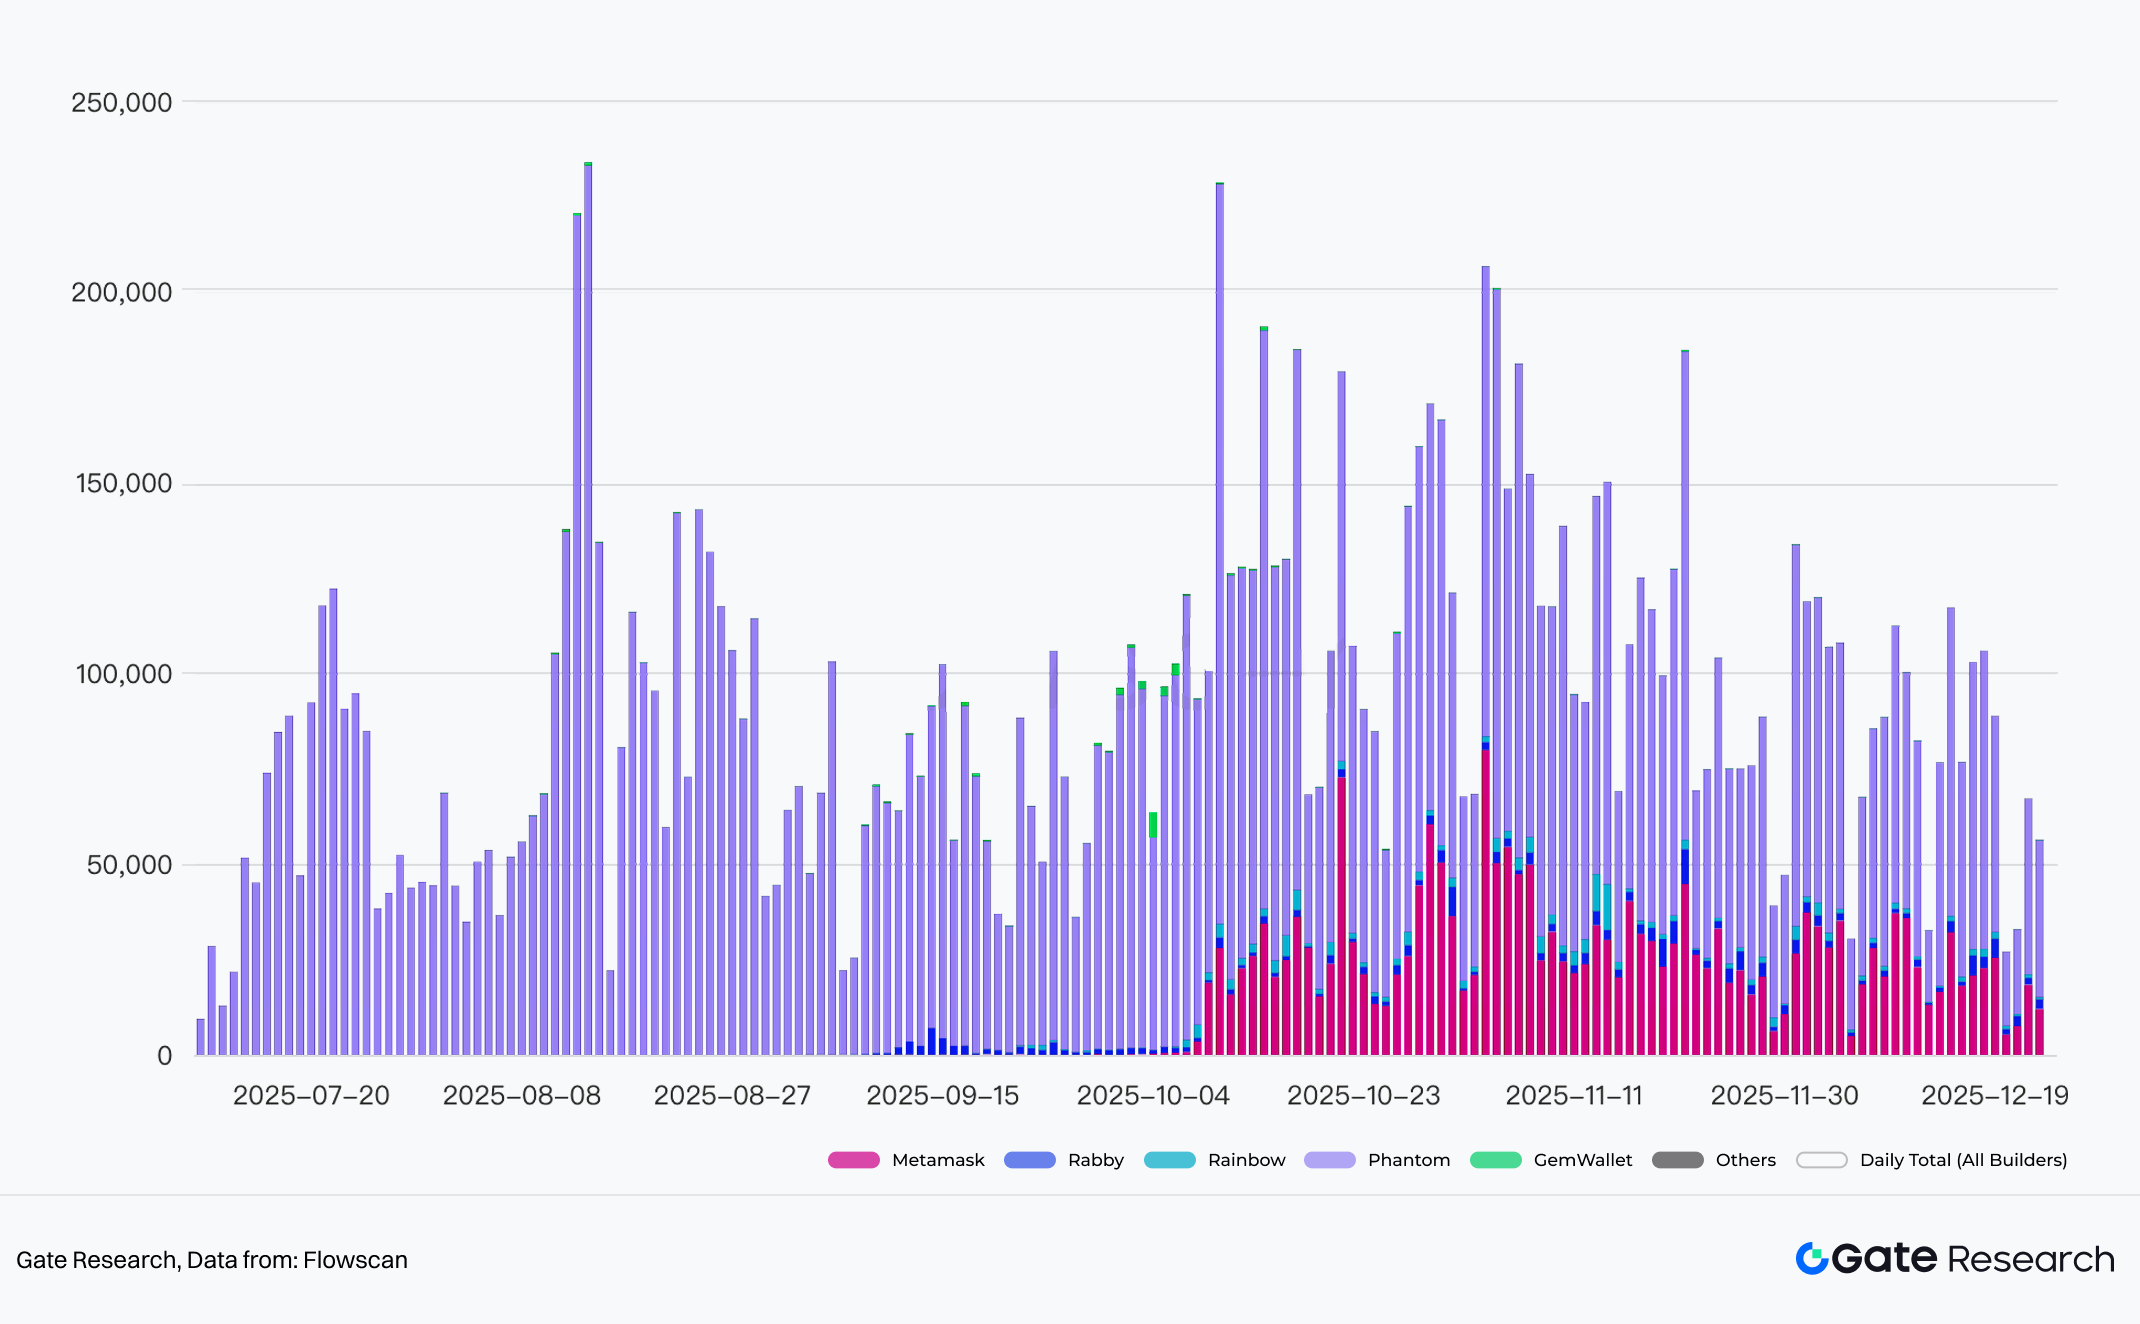Click the 2025-11-11 axis date label
Viewport: 2140px width, 1324px height.
(1573, 1096)
